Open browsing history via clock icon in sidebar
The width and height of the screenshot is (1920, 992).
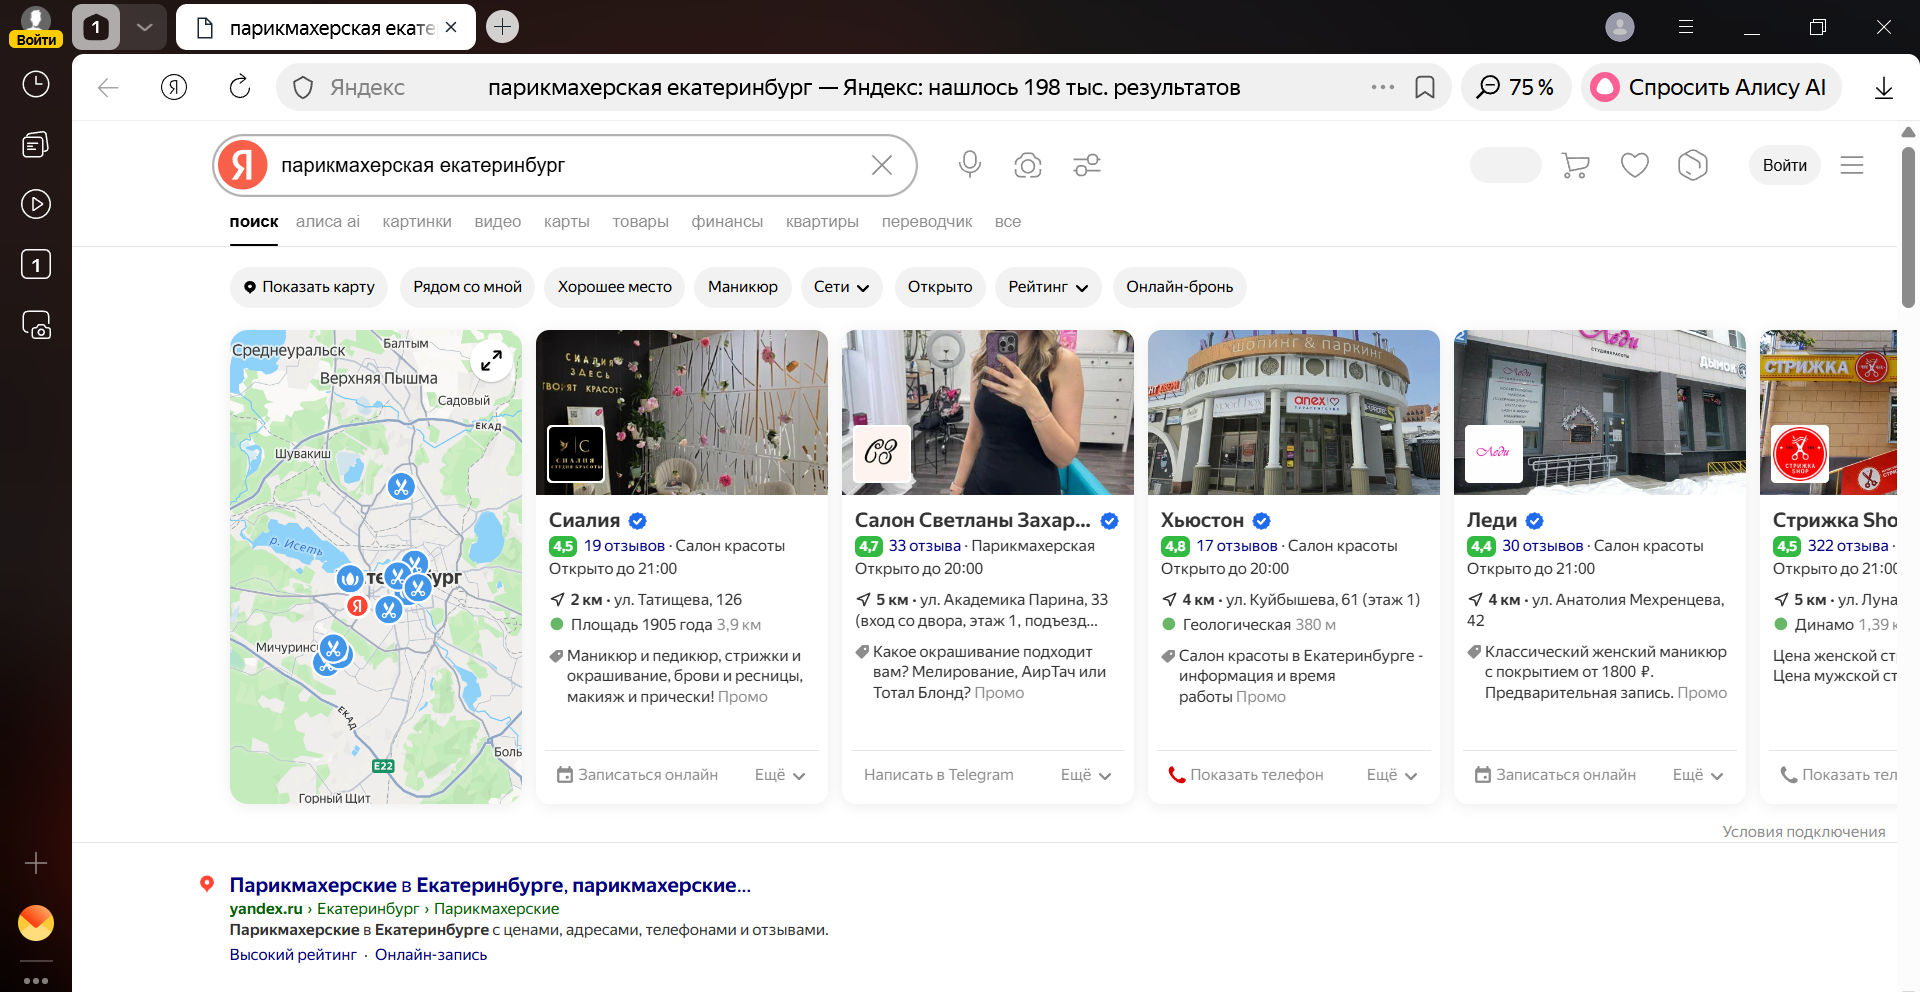[x=36, y=84]
